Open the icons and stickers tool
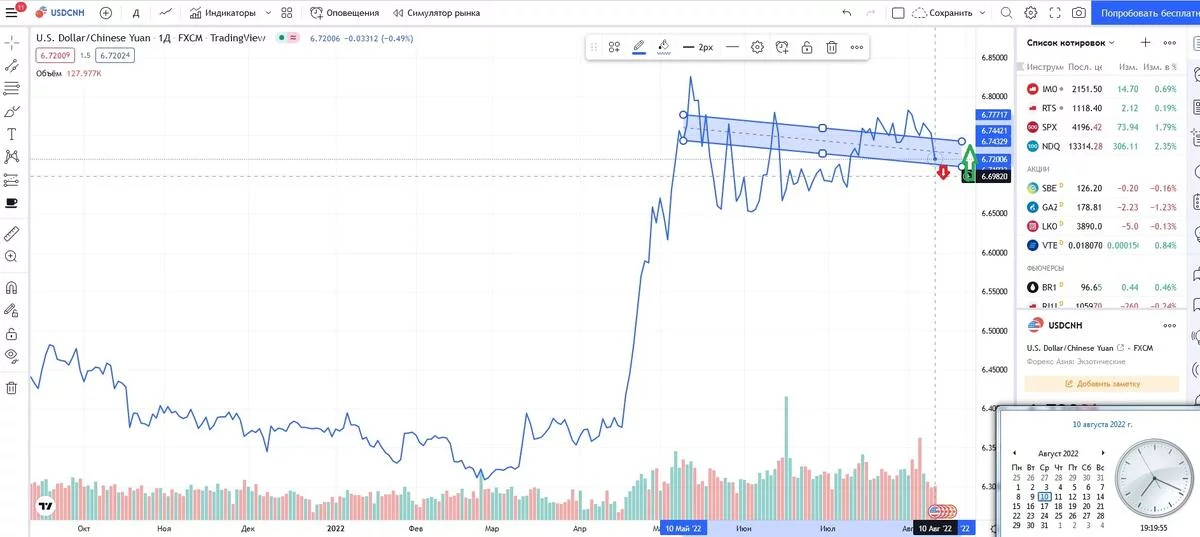Screen dimensions: 1200x537 (11, 203)
